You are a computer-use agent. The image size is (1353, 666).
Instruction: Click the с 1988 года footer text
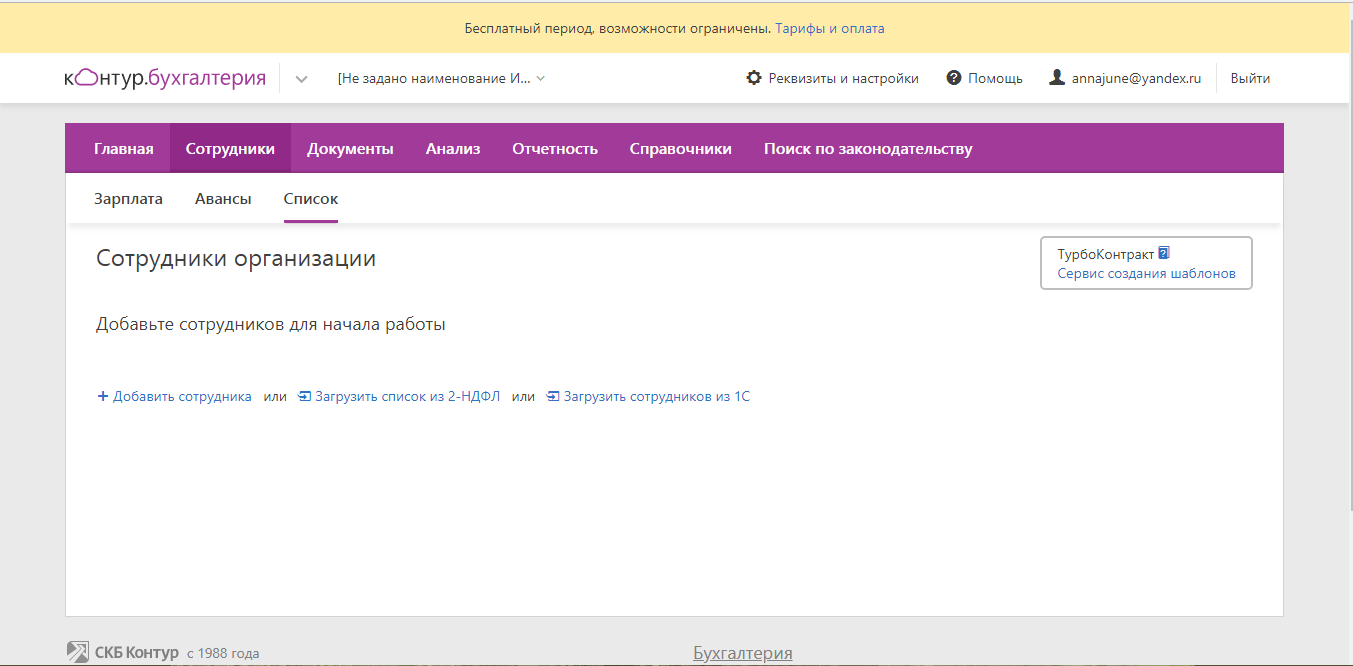point(223,653)
